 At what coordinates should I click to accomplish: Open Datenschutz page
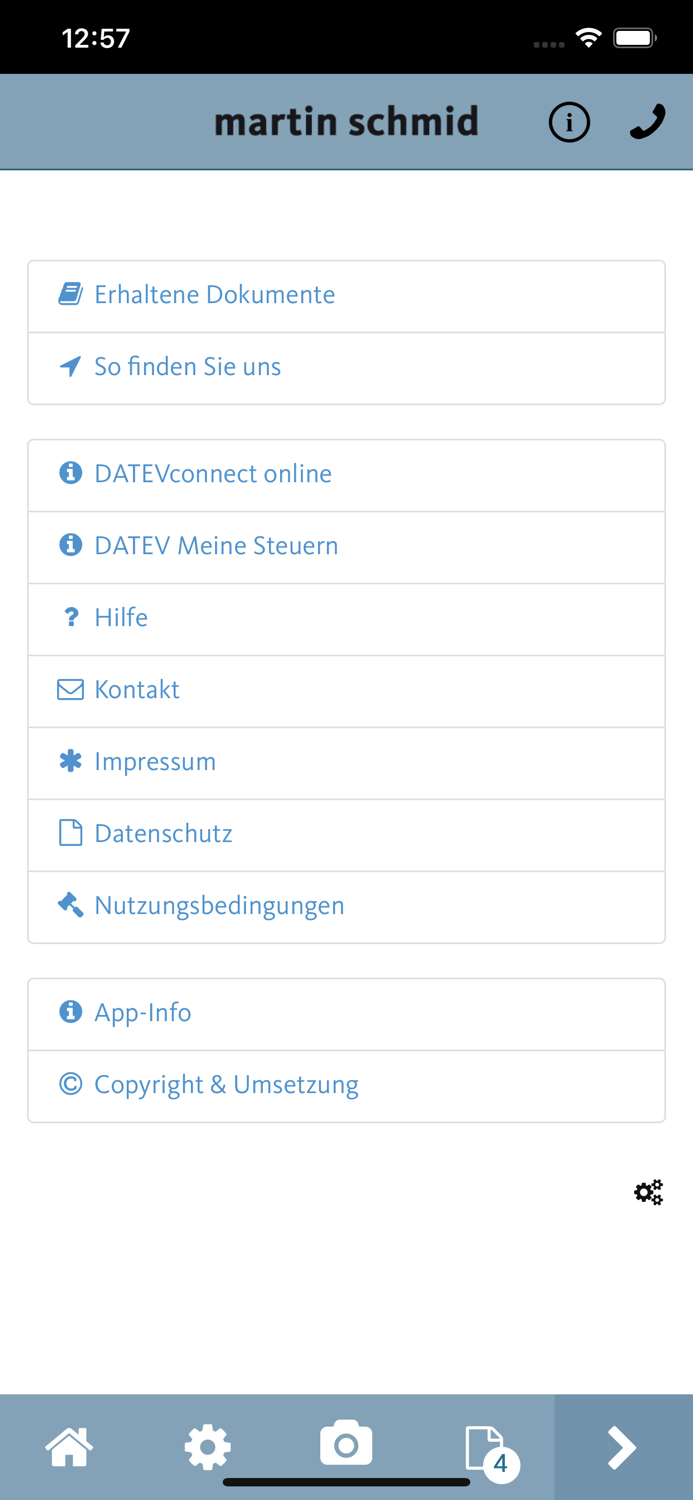pyautogui.click(x=346, y=835)
